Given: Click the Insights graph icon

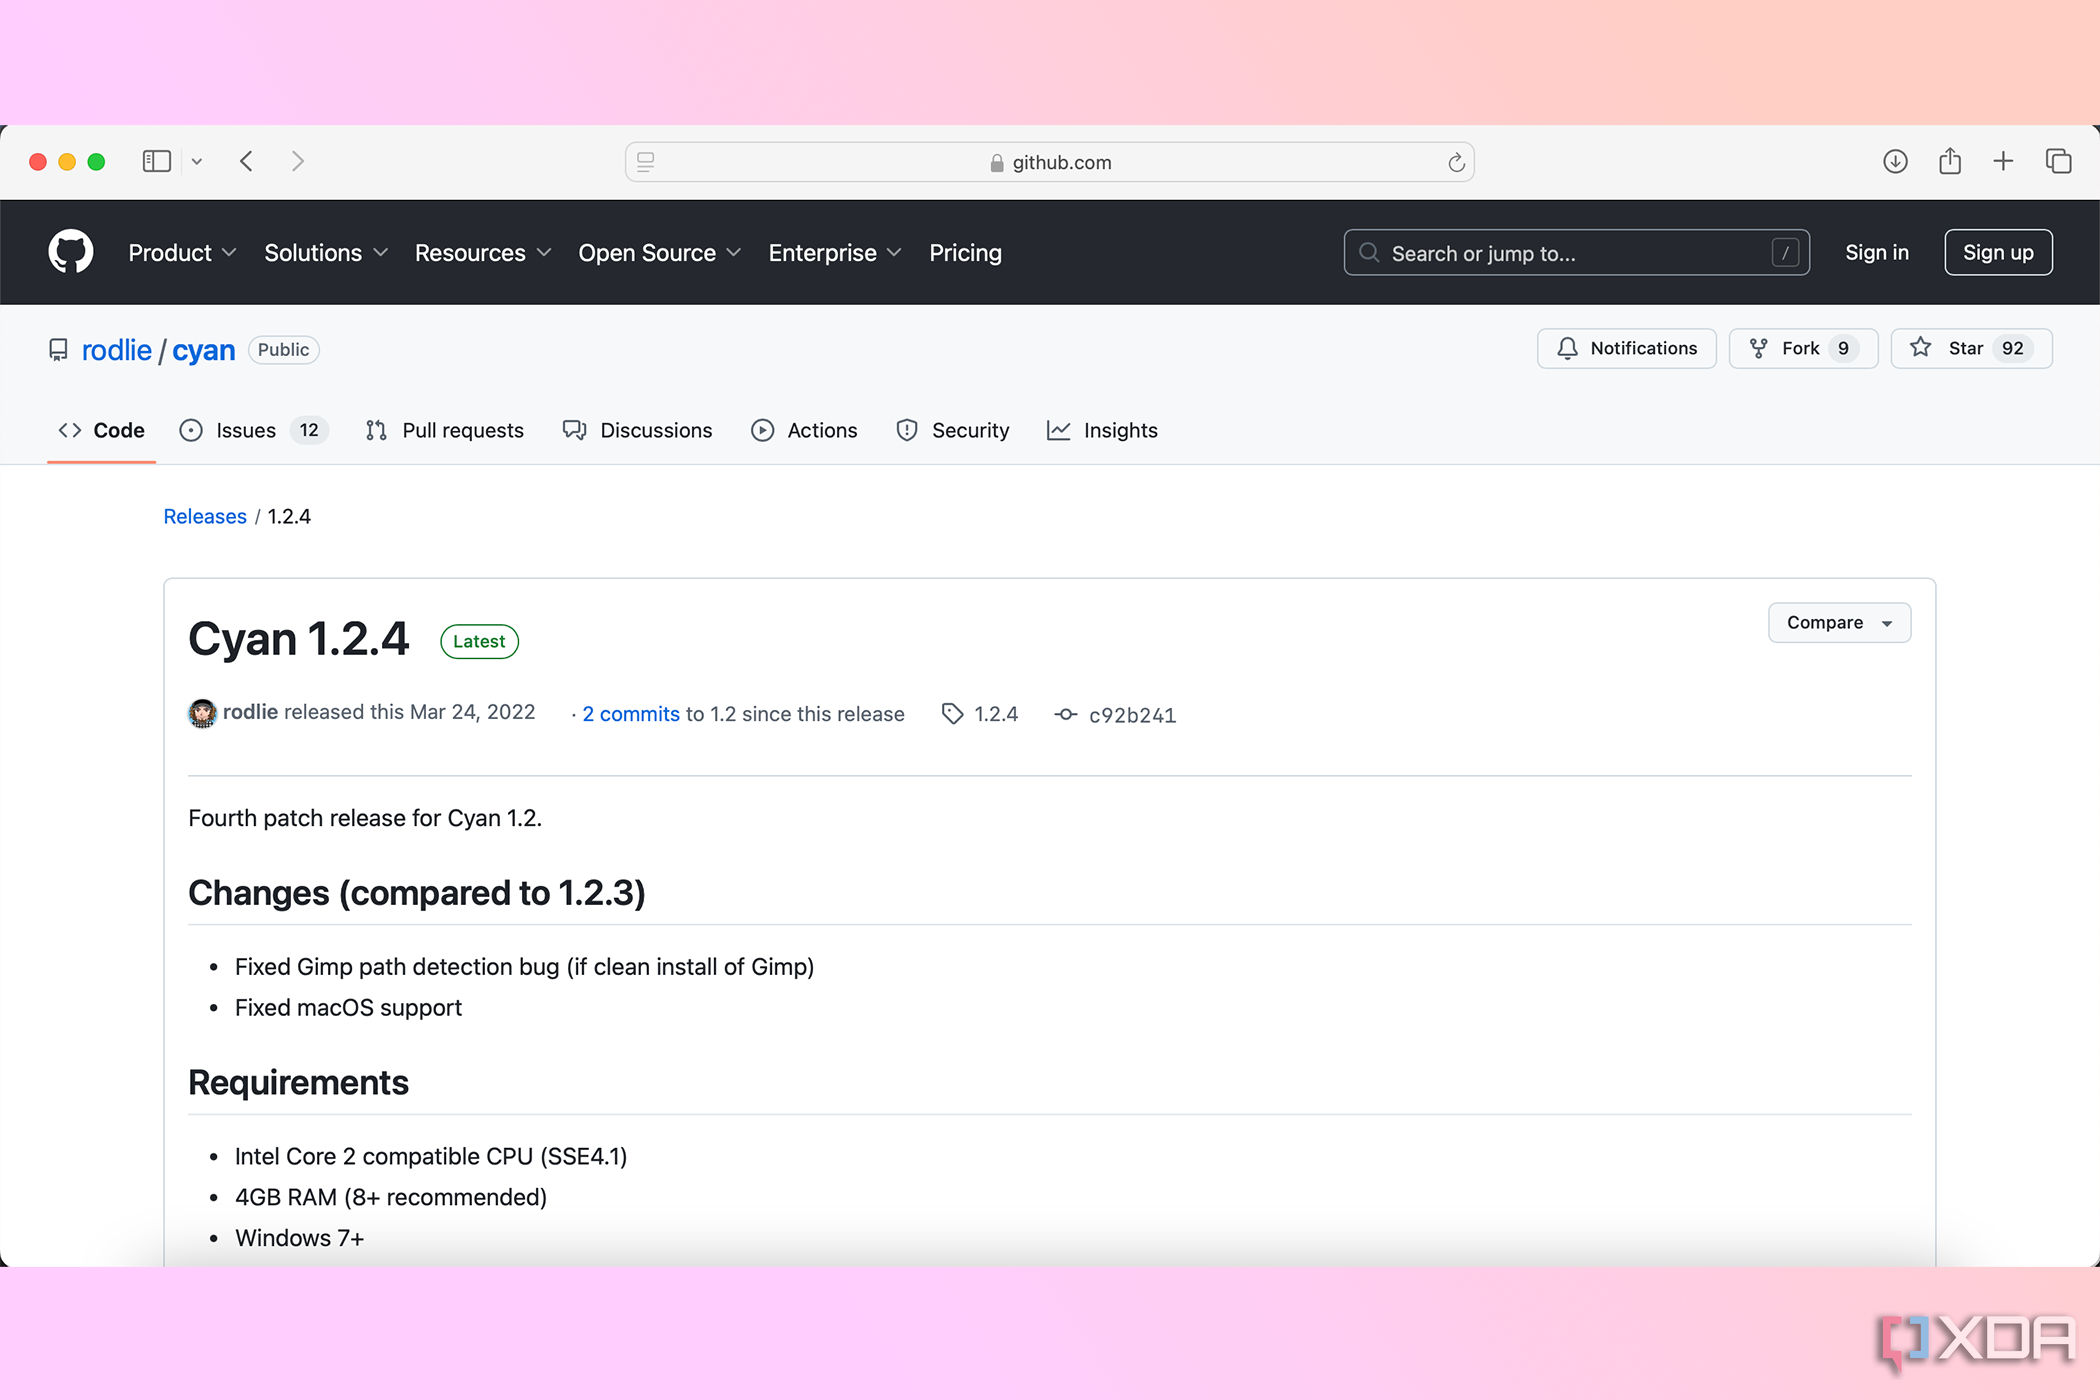Looking at the screenshot, I should coord(1059,431).
